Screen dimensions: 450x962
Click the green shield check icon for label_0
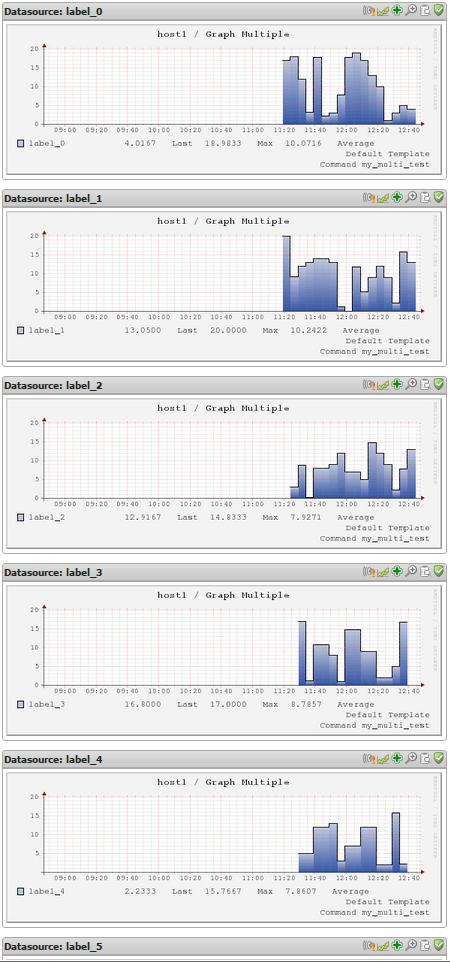[x=438, y=10]
